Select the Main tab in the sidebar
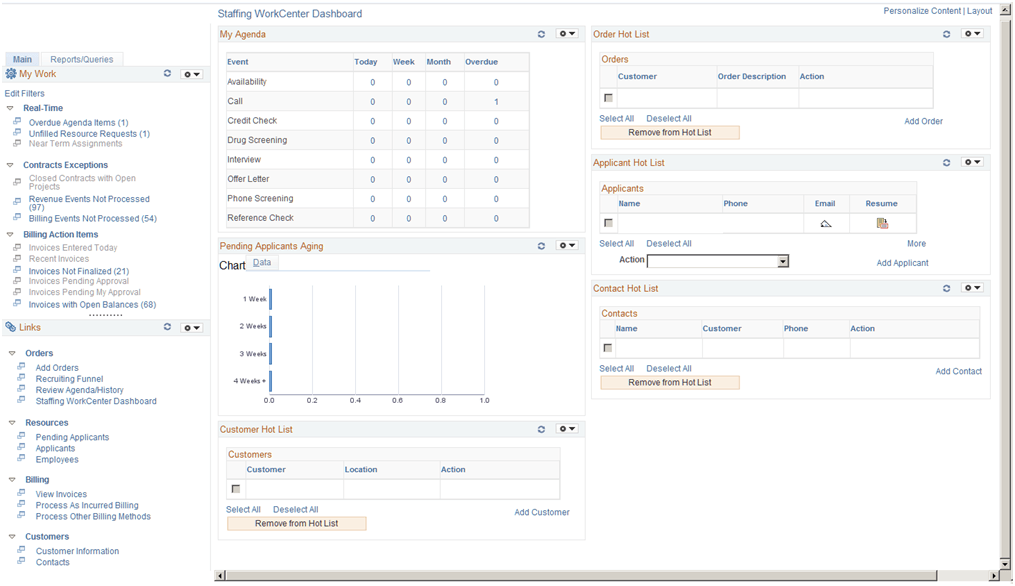Screen dimensions: 1015x586 click(x=22, y=59)
